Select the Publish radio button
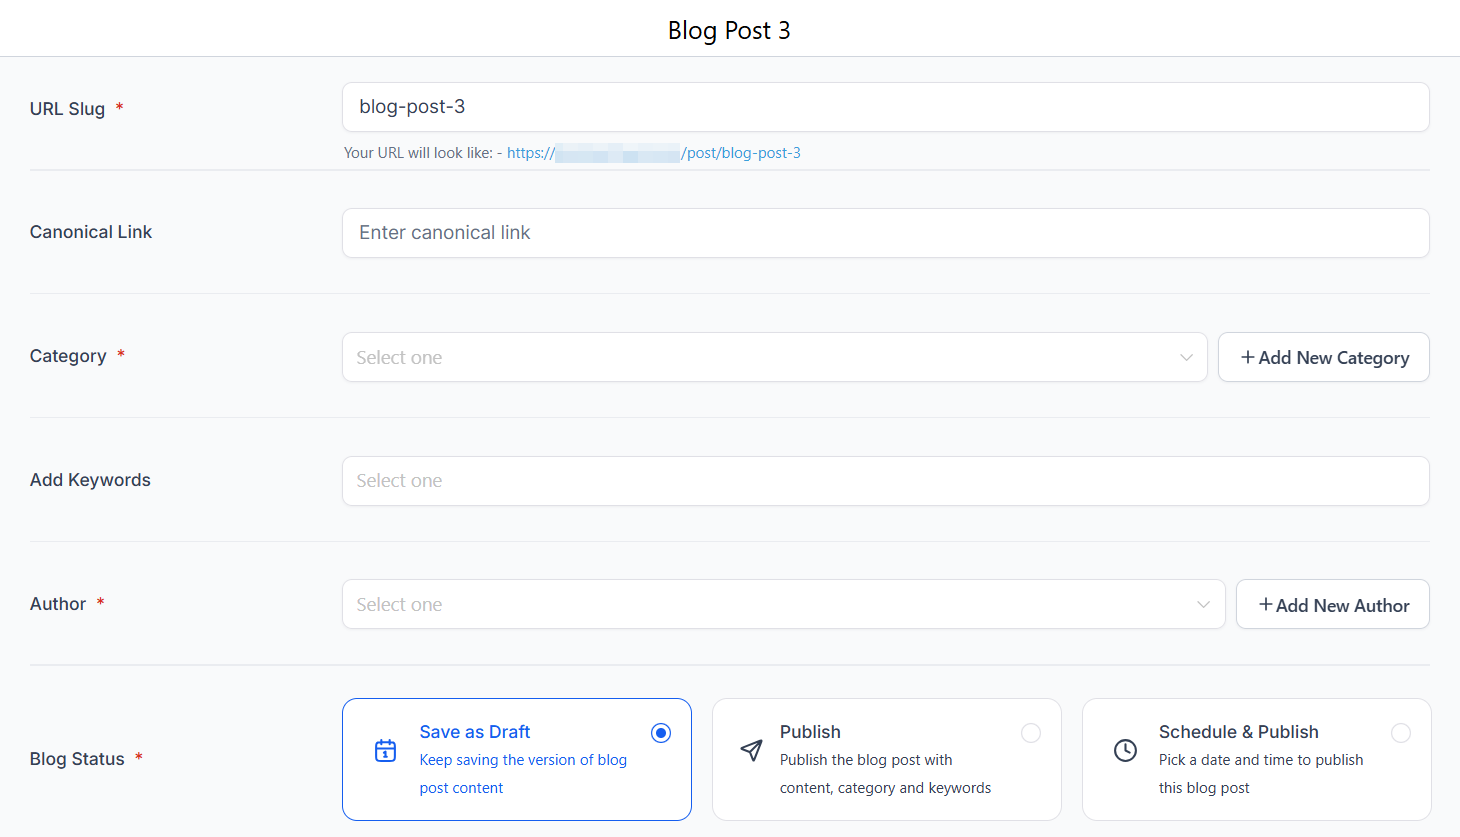The width and height of the screenshot is (1460, 837). [1031, 733]
